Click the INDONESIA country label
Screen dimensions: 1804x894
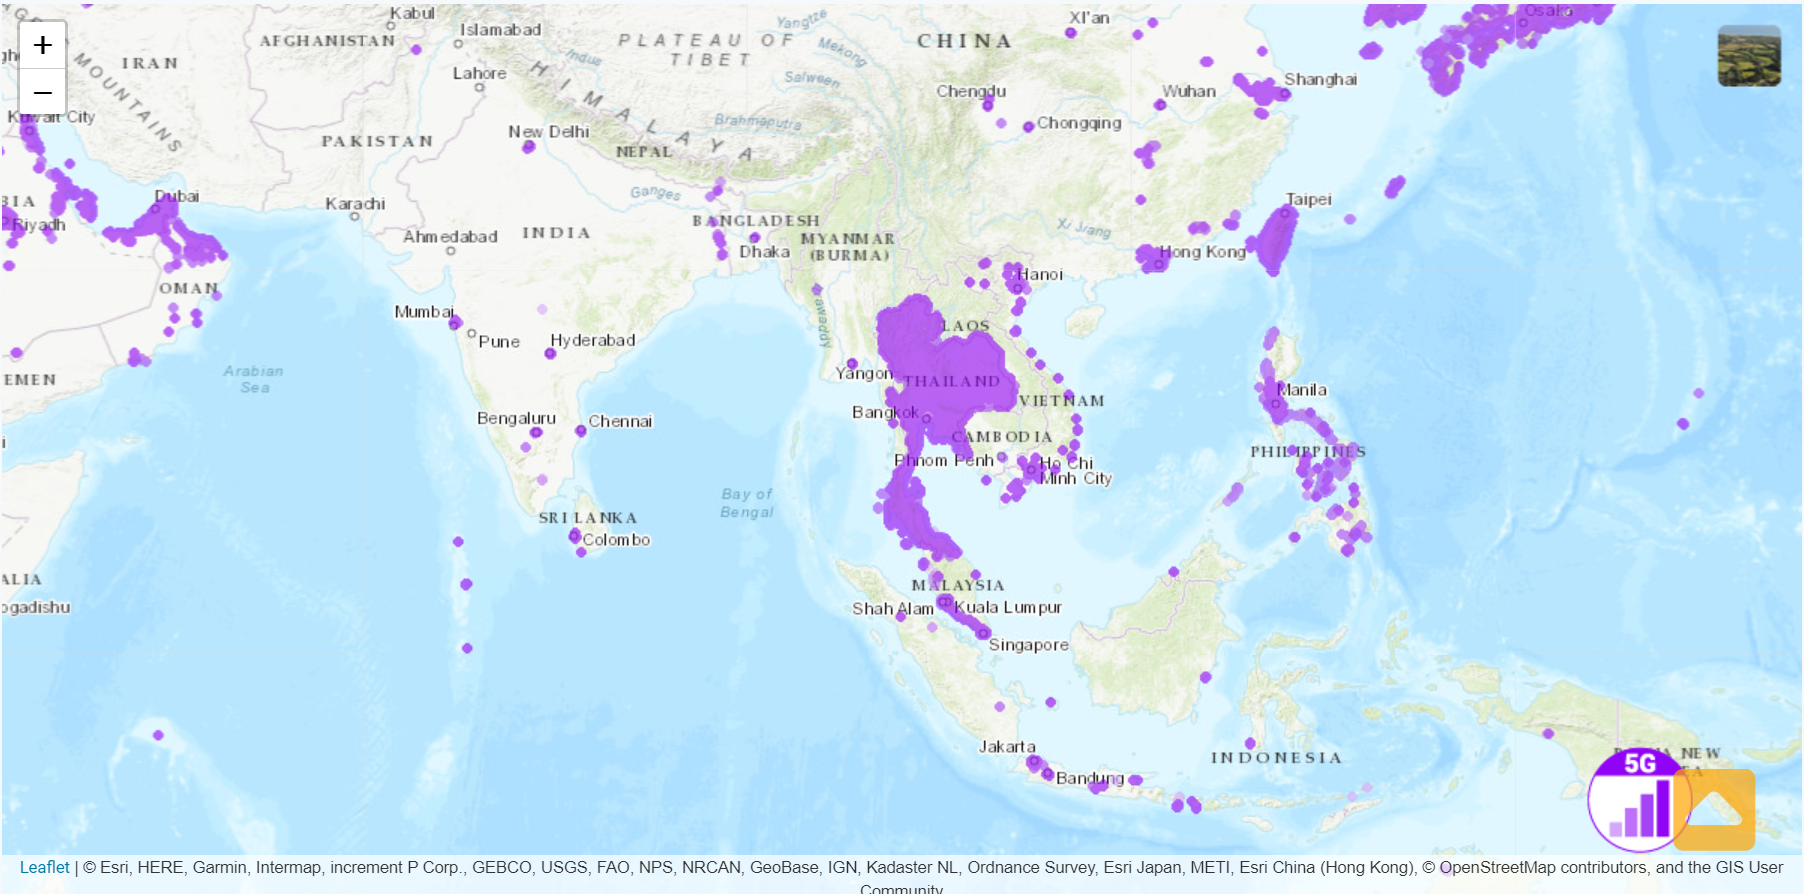coord(1276,758)
